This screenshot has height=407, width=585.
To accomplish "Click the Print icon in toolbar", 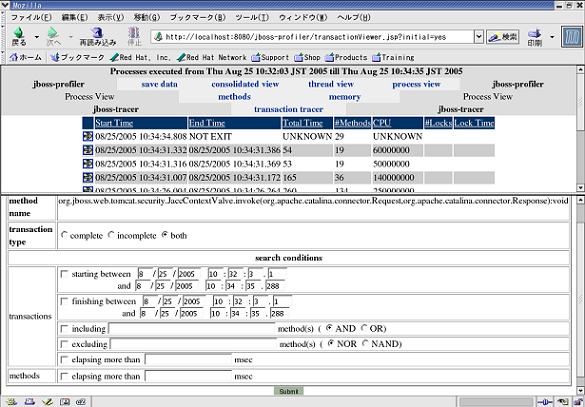I will click(534, 34).
